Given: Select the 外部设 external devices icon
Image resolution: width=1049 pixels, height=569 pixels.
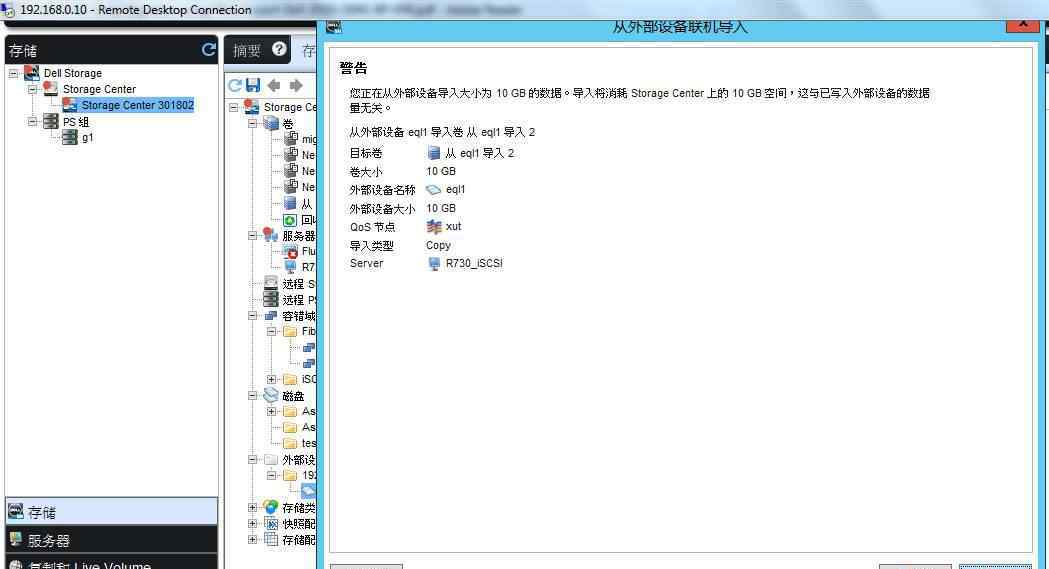Looking at the screenshot, I should coord(271,459).
